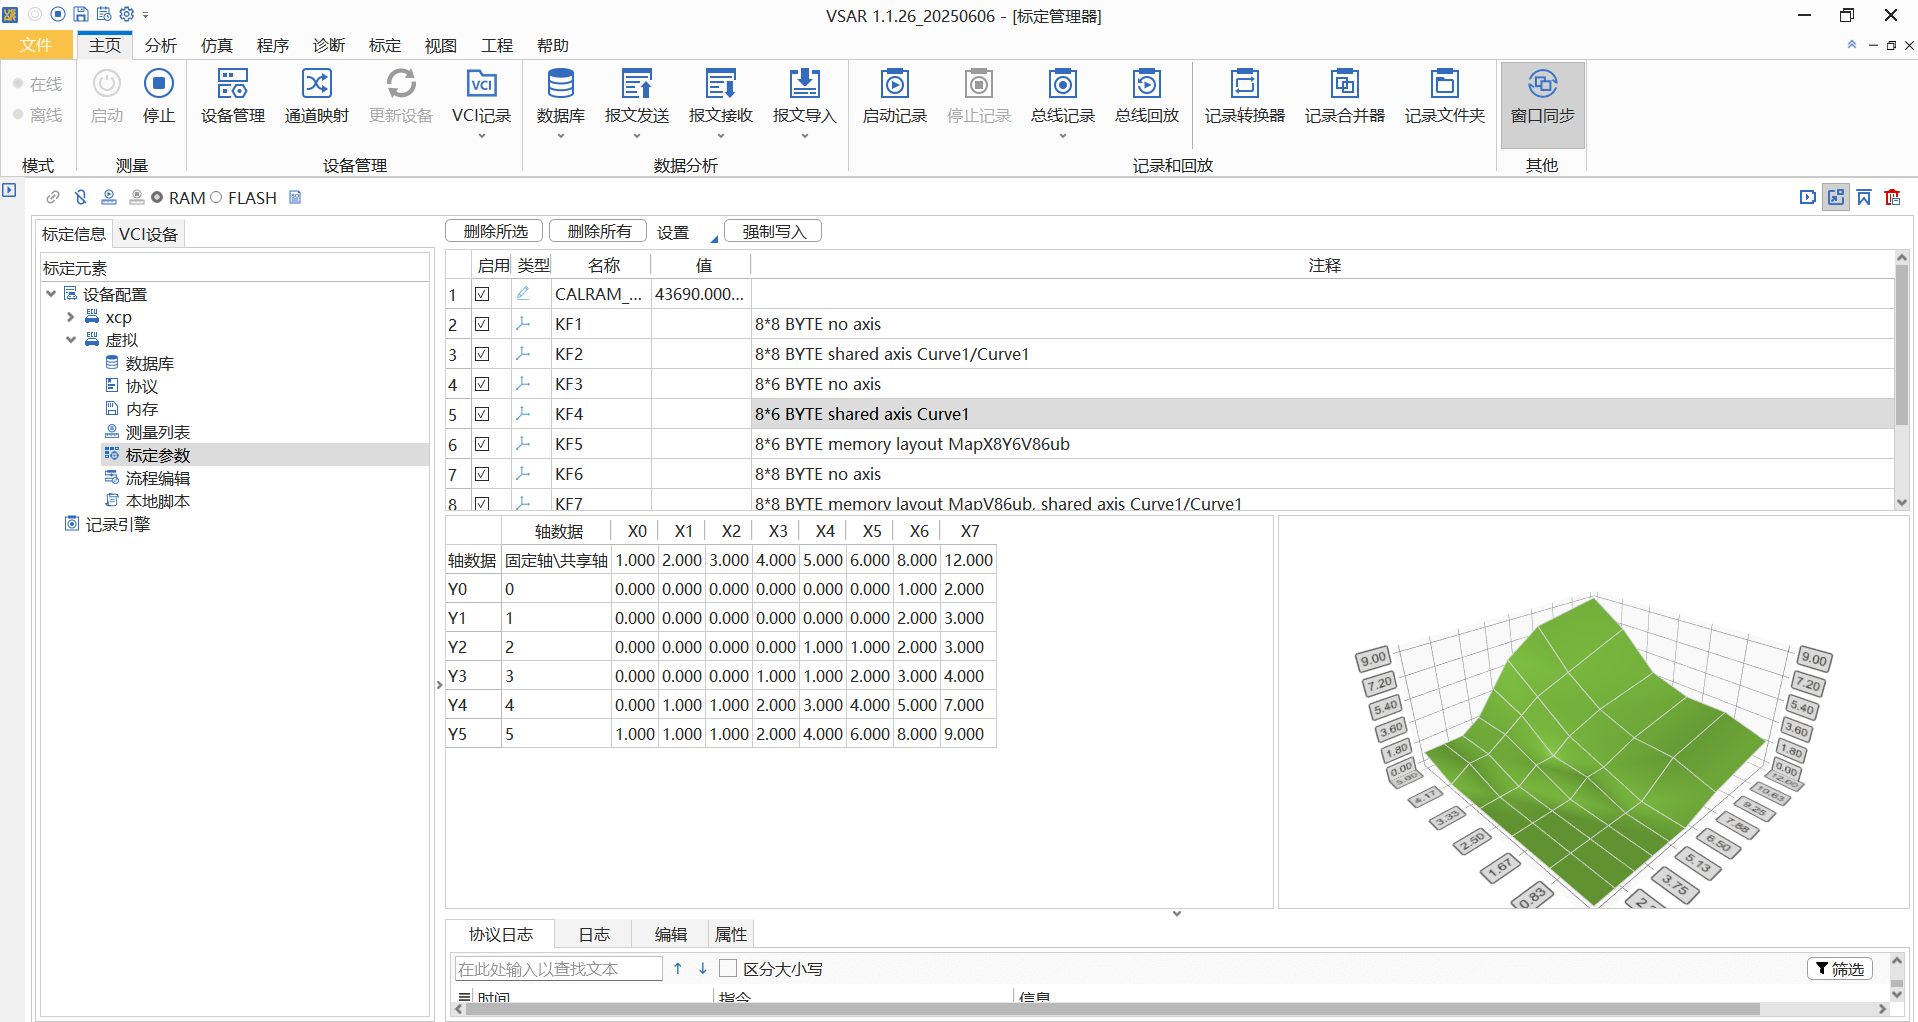The height and width of the screenshot is (1022, 1918).
Task: Click the log search text field
Action: tap(558, 968)
